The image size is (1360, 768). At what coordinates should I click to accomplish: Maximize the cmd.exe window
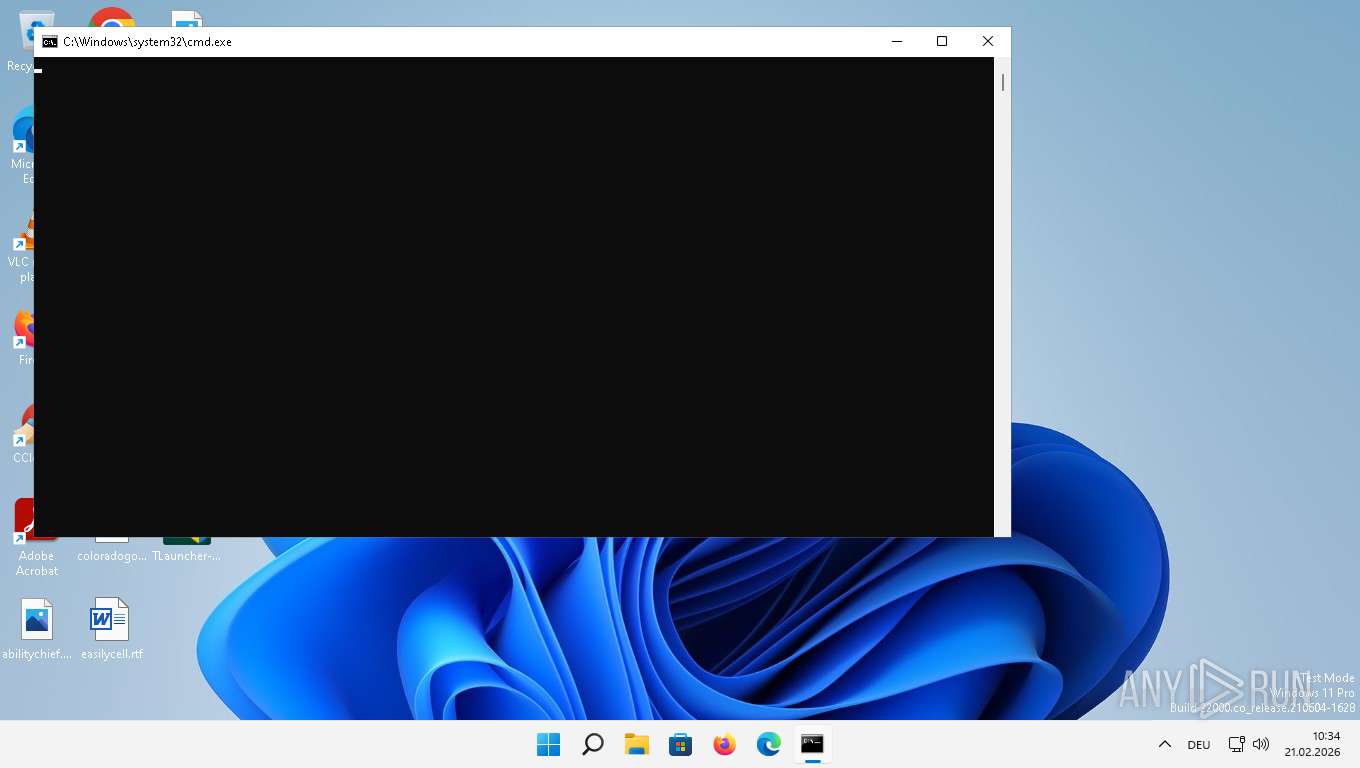(x=942, y=41)
